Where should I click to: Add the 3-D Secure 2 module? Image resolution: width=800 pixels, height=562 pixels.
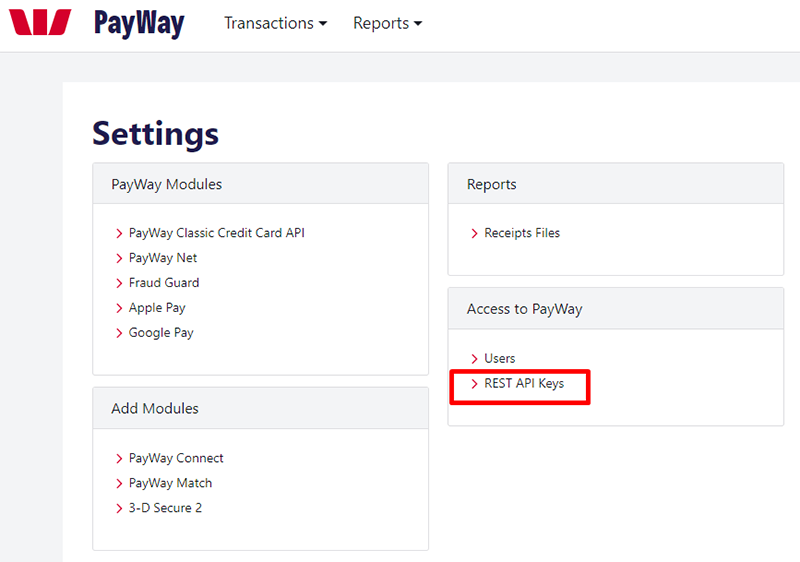[x=165, y=508]
